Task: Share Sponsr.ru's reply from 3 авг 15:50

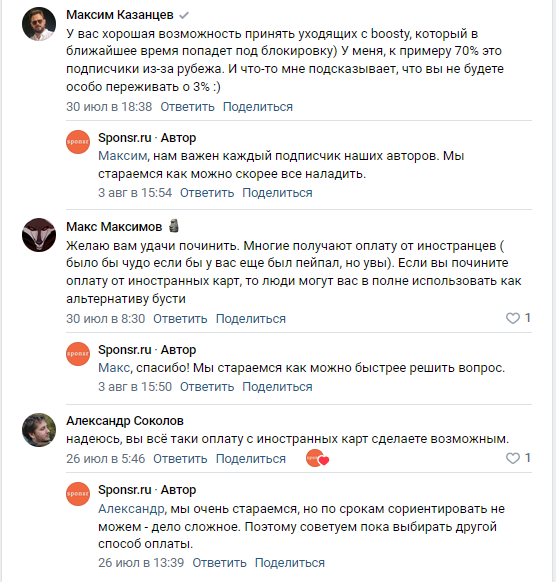Action: [277, 387]
